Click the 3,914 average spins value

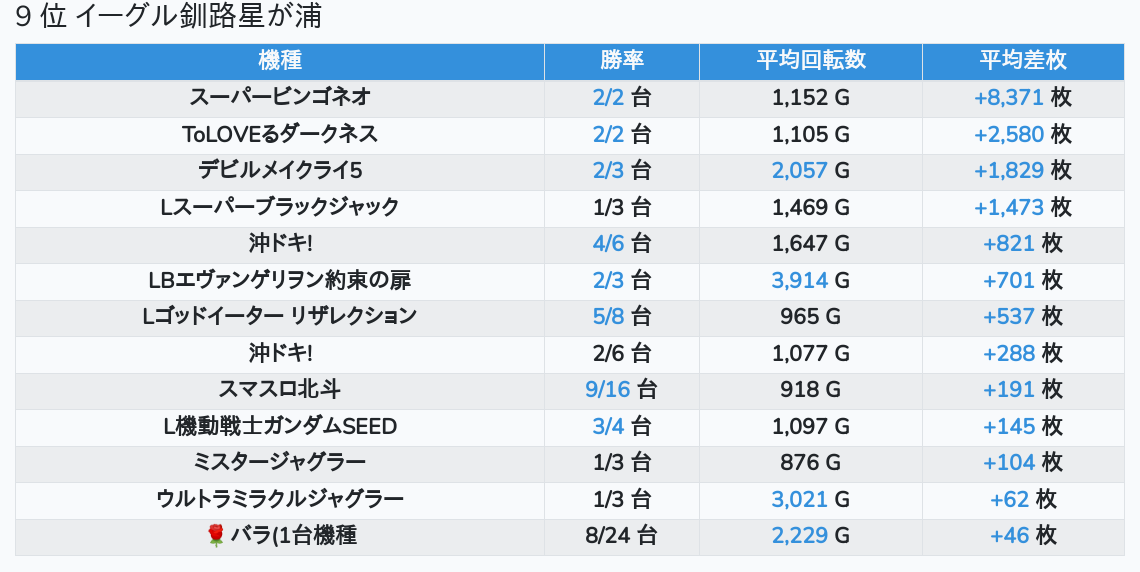pyautogui.click(x=799, y=280)
